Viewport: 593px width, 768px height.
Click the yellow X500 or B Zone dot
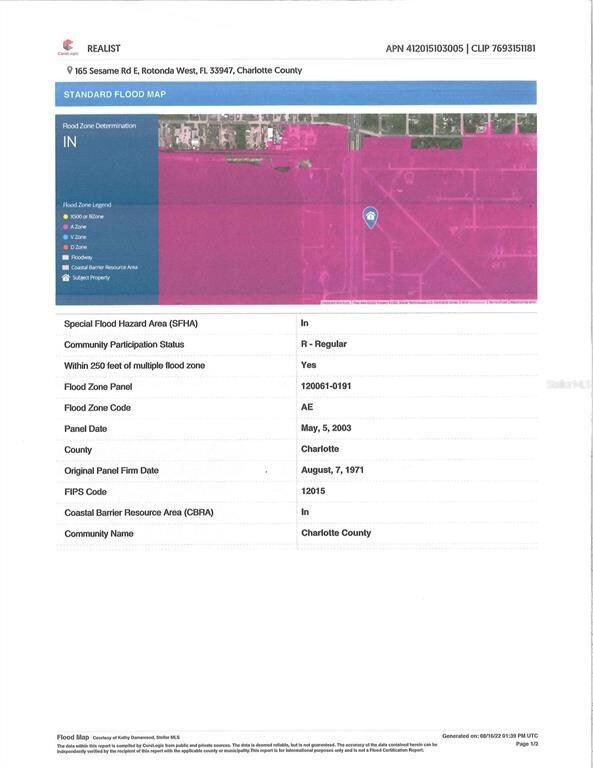[66, 216]
